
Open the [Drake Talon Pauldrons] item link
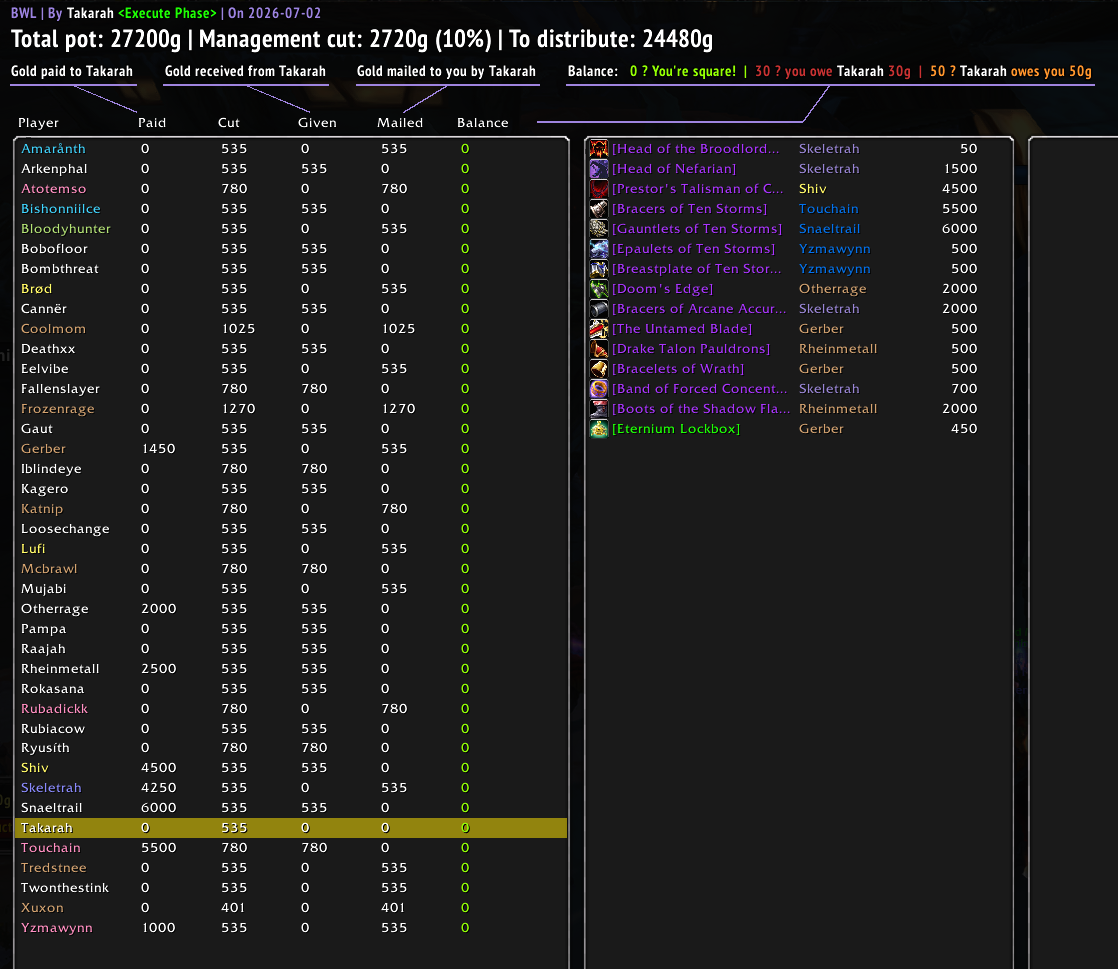(691, 348)
